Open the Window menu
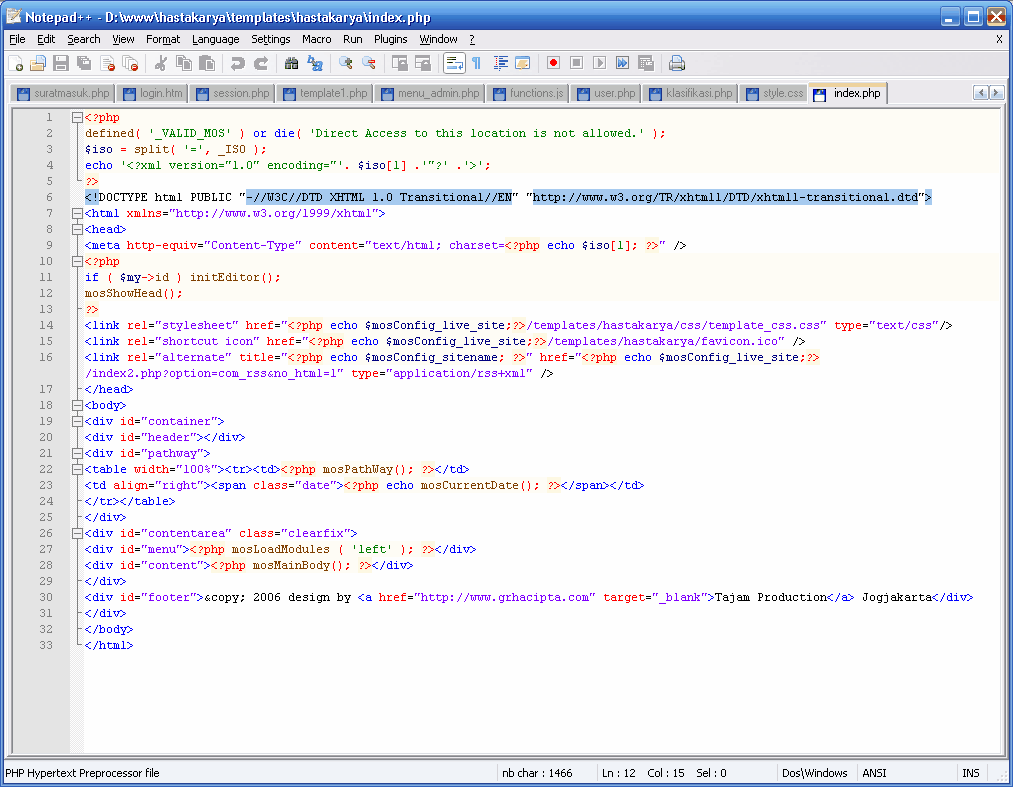The height and width of the screenshot is (787, 1013). [x=438, y=39]
